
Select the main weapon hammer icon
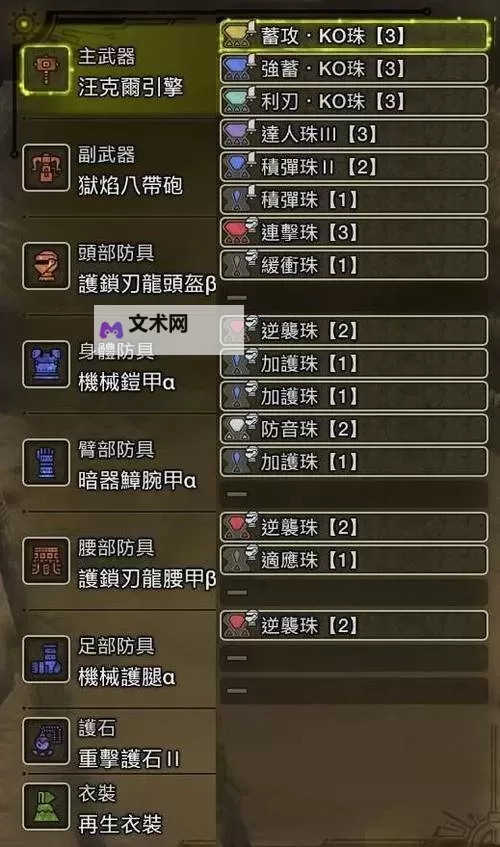click(46, 70)
